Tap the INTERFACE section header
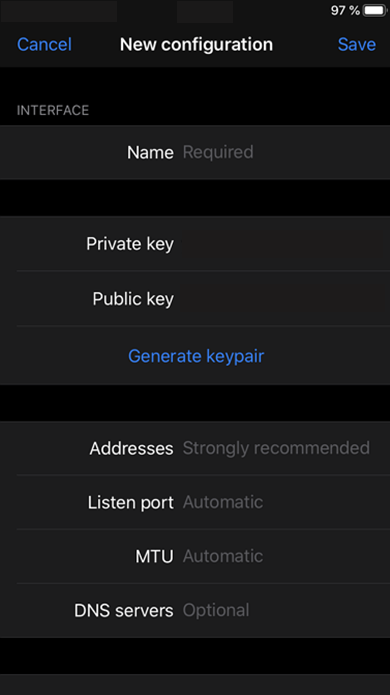This screenshot has height=695, width=390. (x=53, y=110)
